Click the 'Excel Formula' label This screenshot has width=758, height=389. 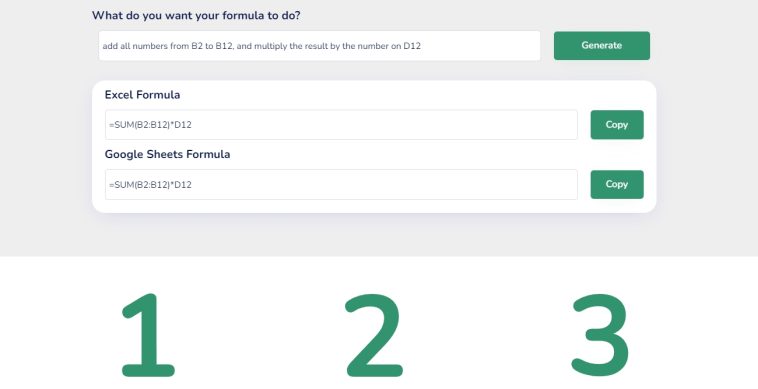[143, 95]
